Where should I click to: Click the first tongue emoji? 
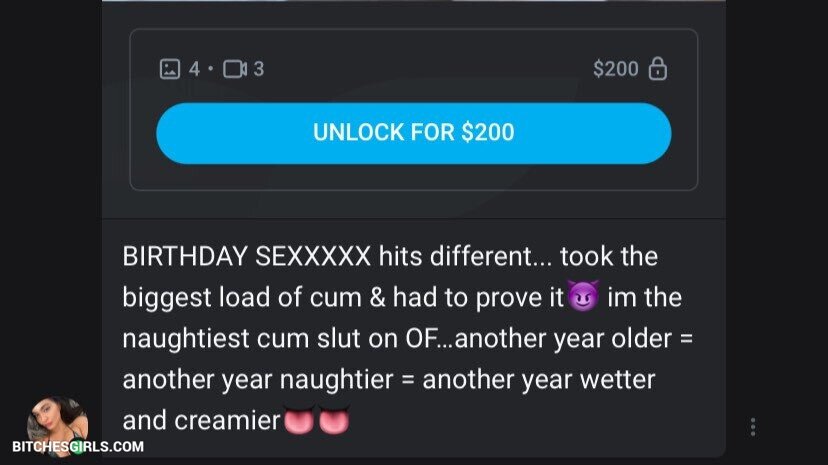299,420
